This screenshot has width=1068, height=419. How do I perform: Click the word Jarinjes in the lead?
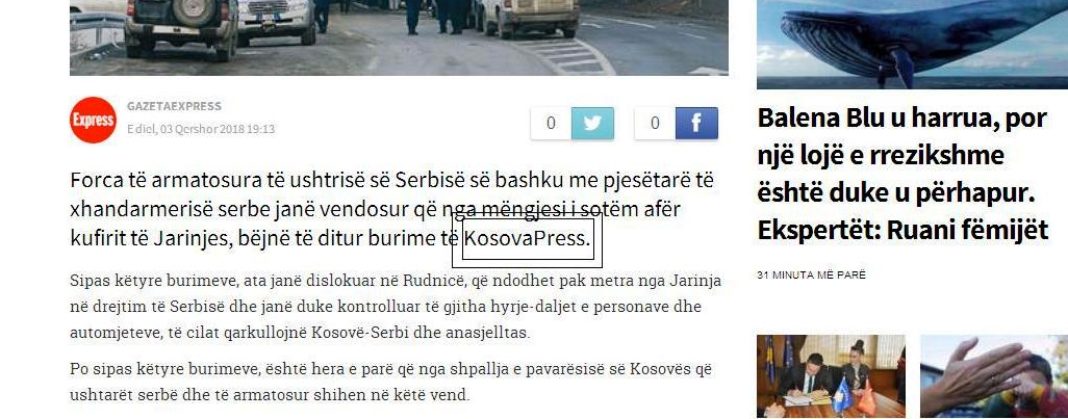point(193,239)
